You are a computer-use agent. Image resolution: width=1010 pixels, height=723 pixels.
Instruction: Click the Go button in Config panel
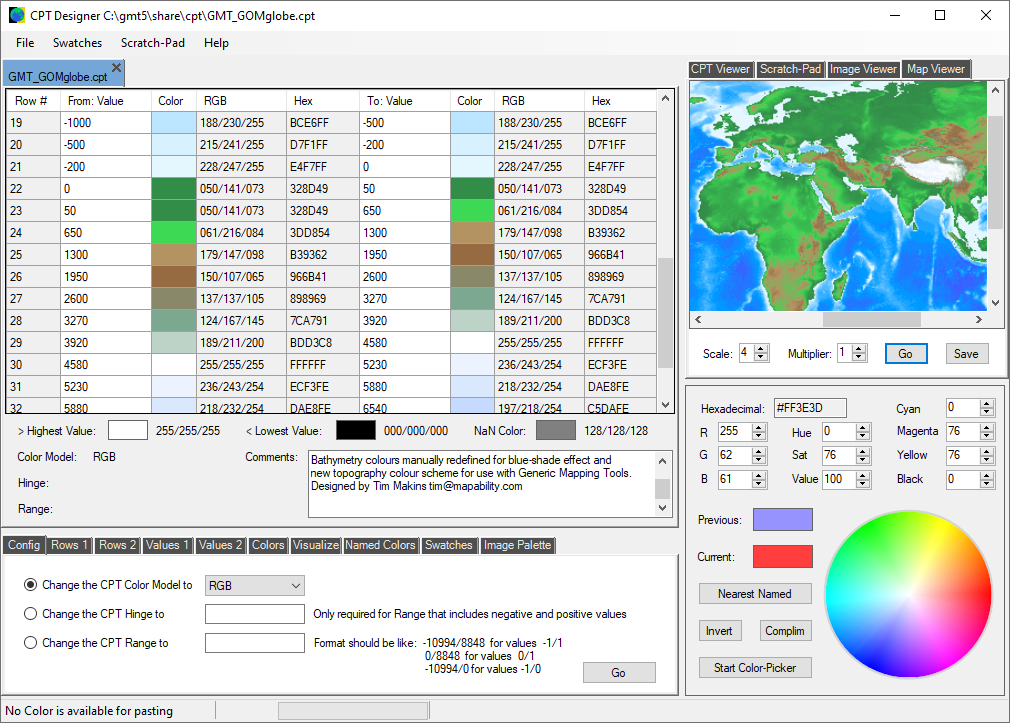click(619, 672)
